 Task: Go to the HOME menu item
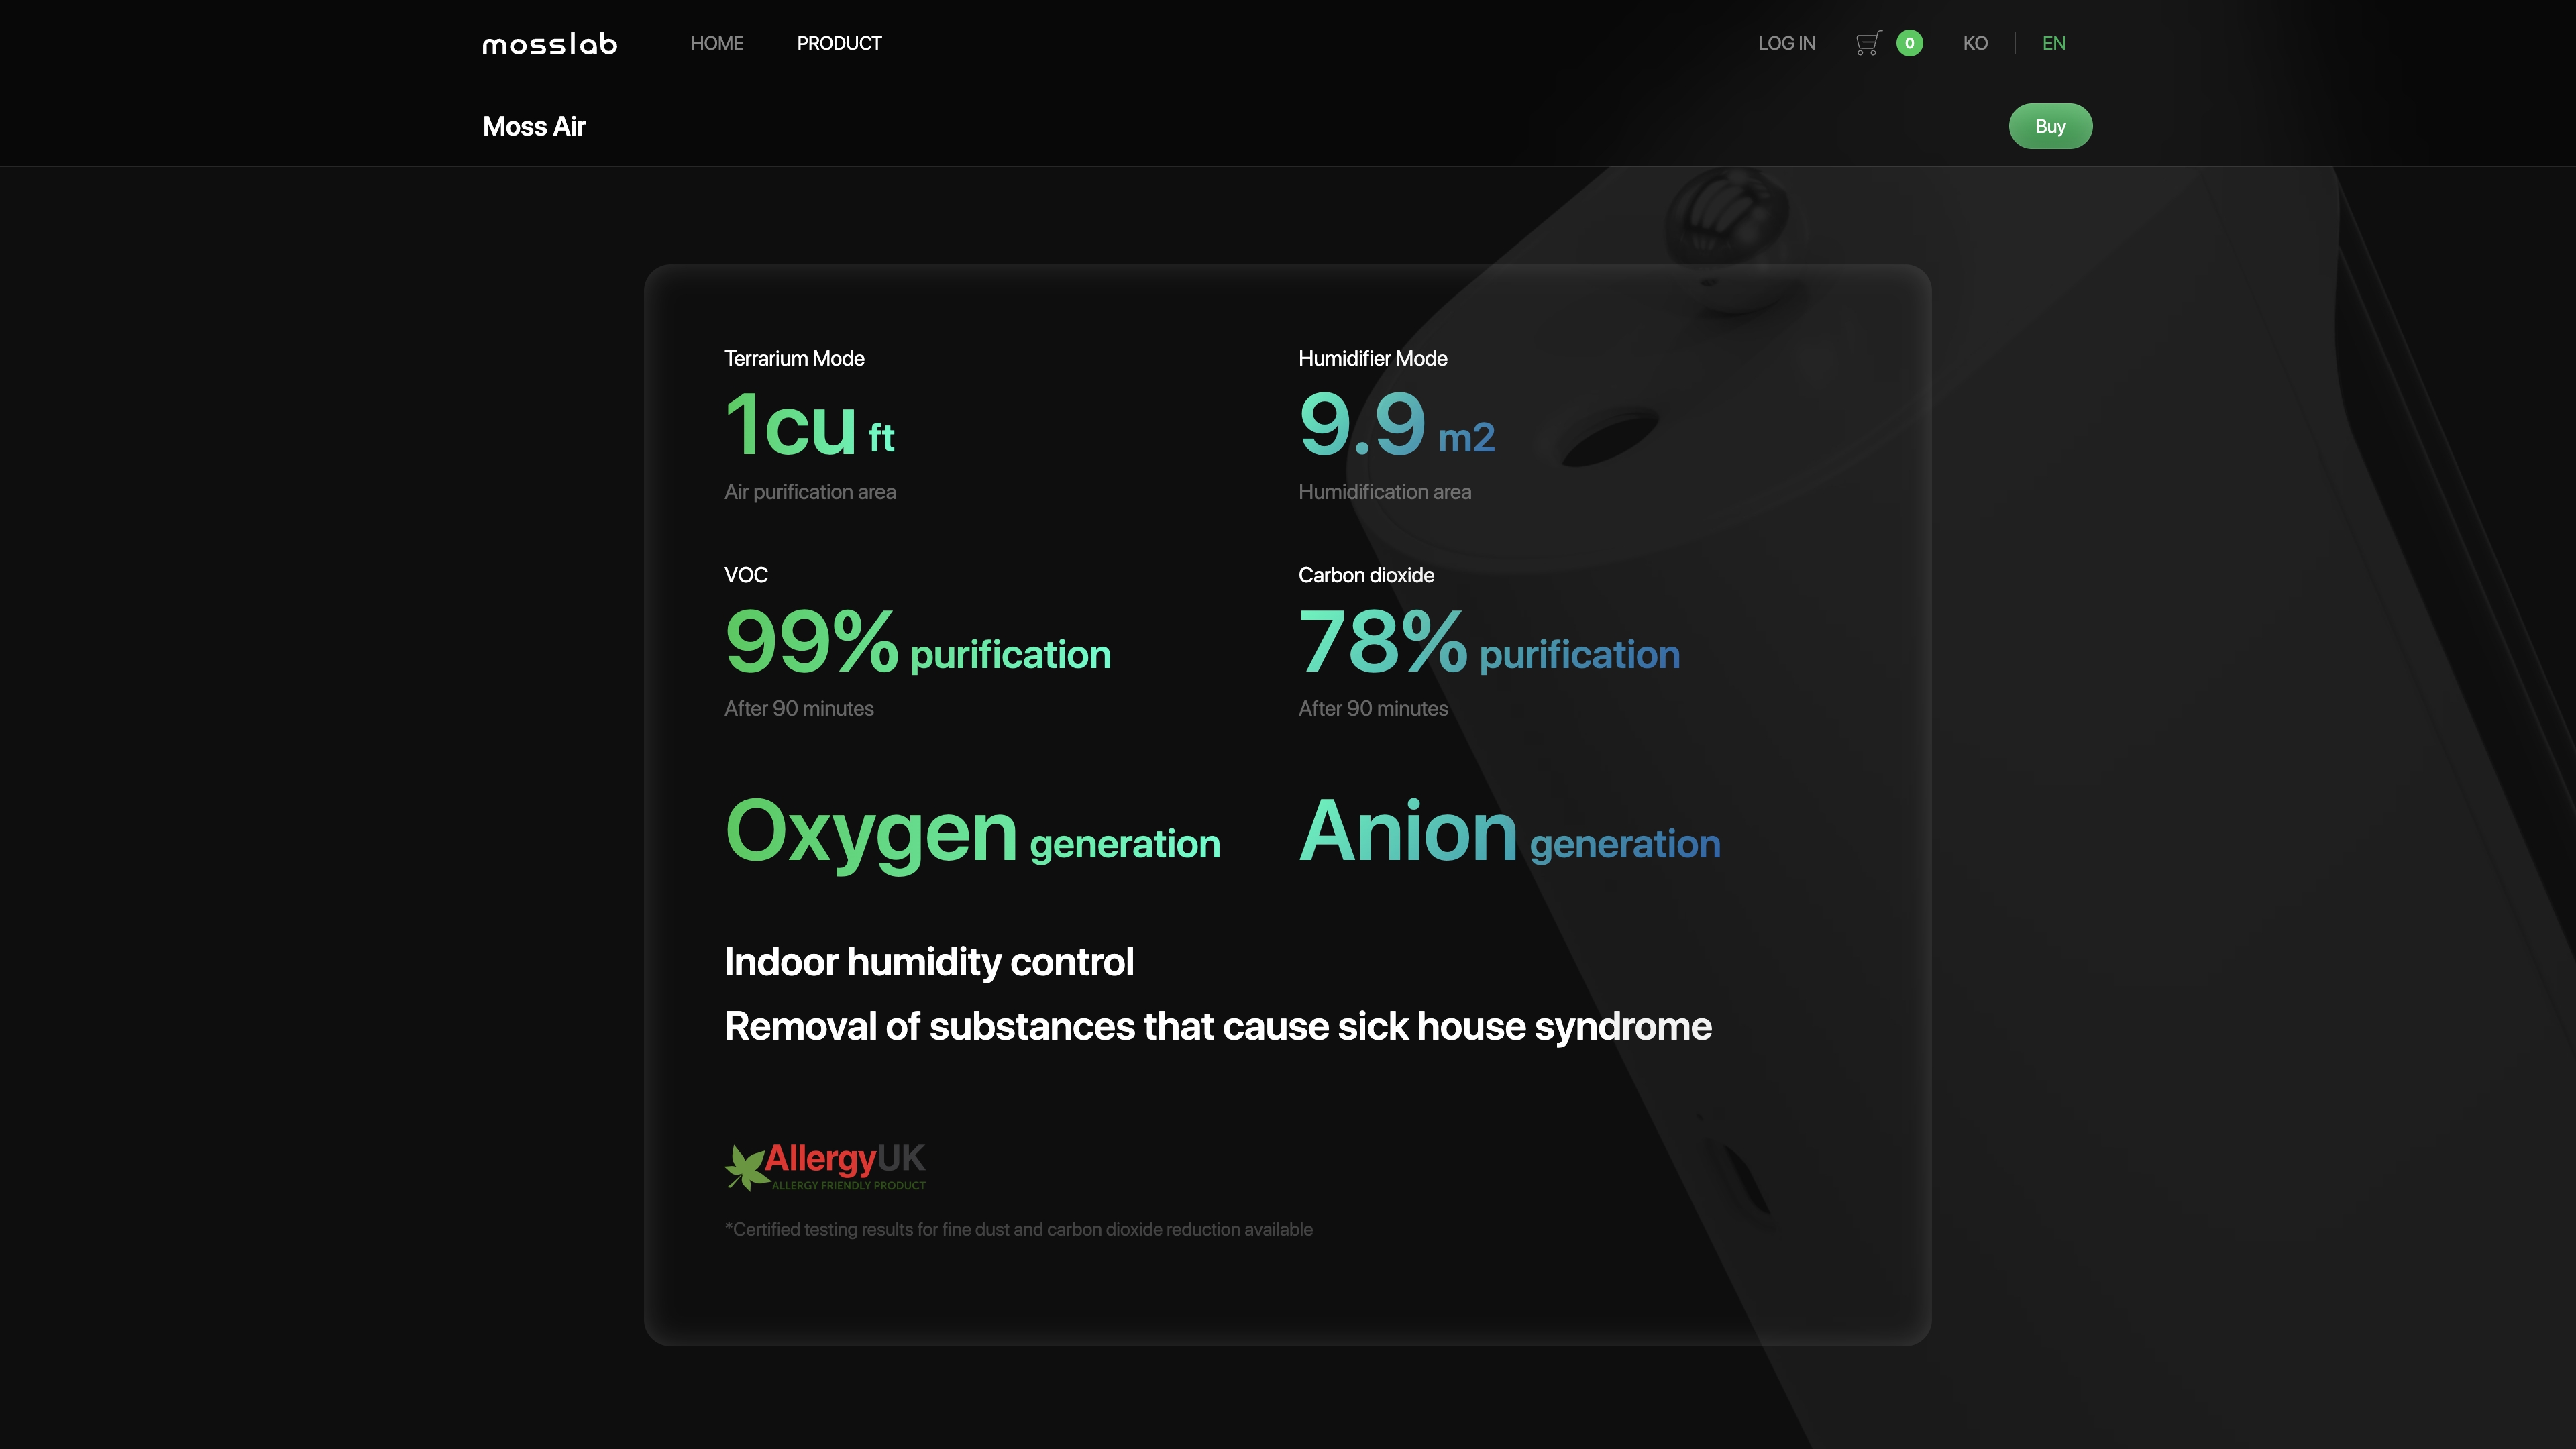coord(716,43)
